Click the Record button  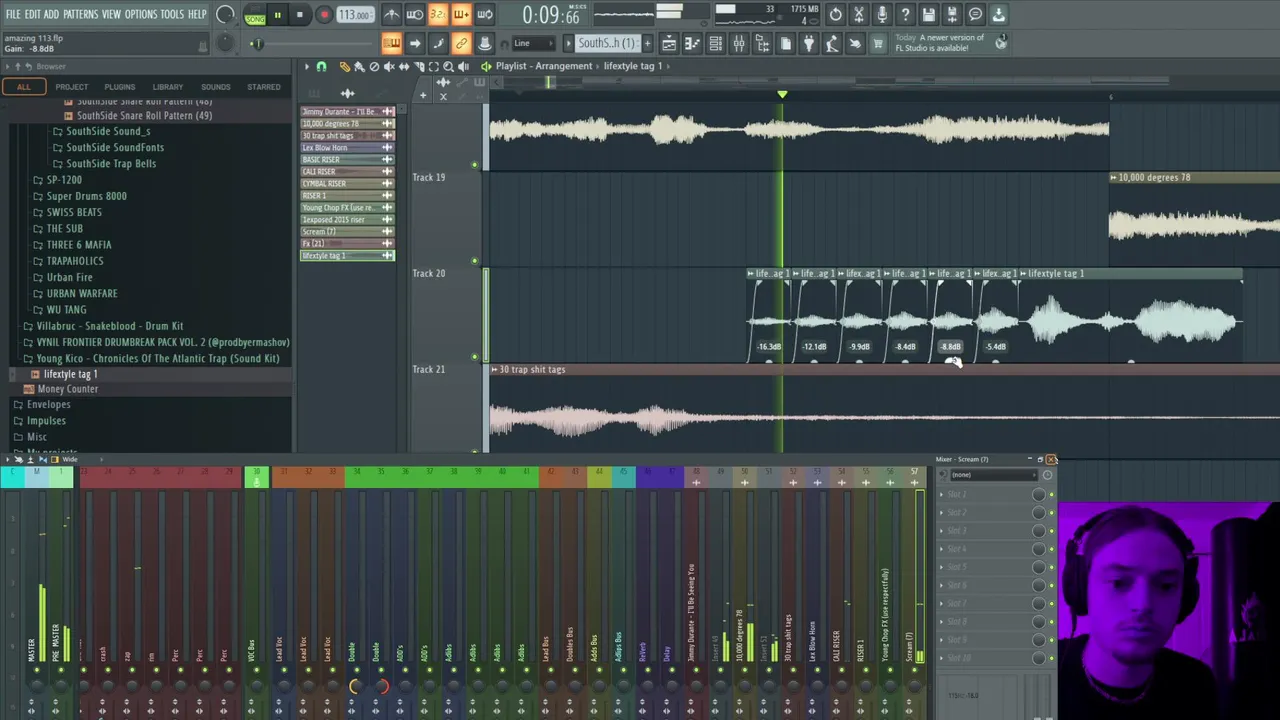324,15
